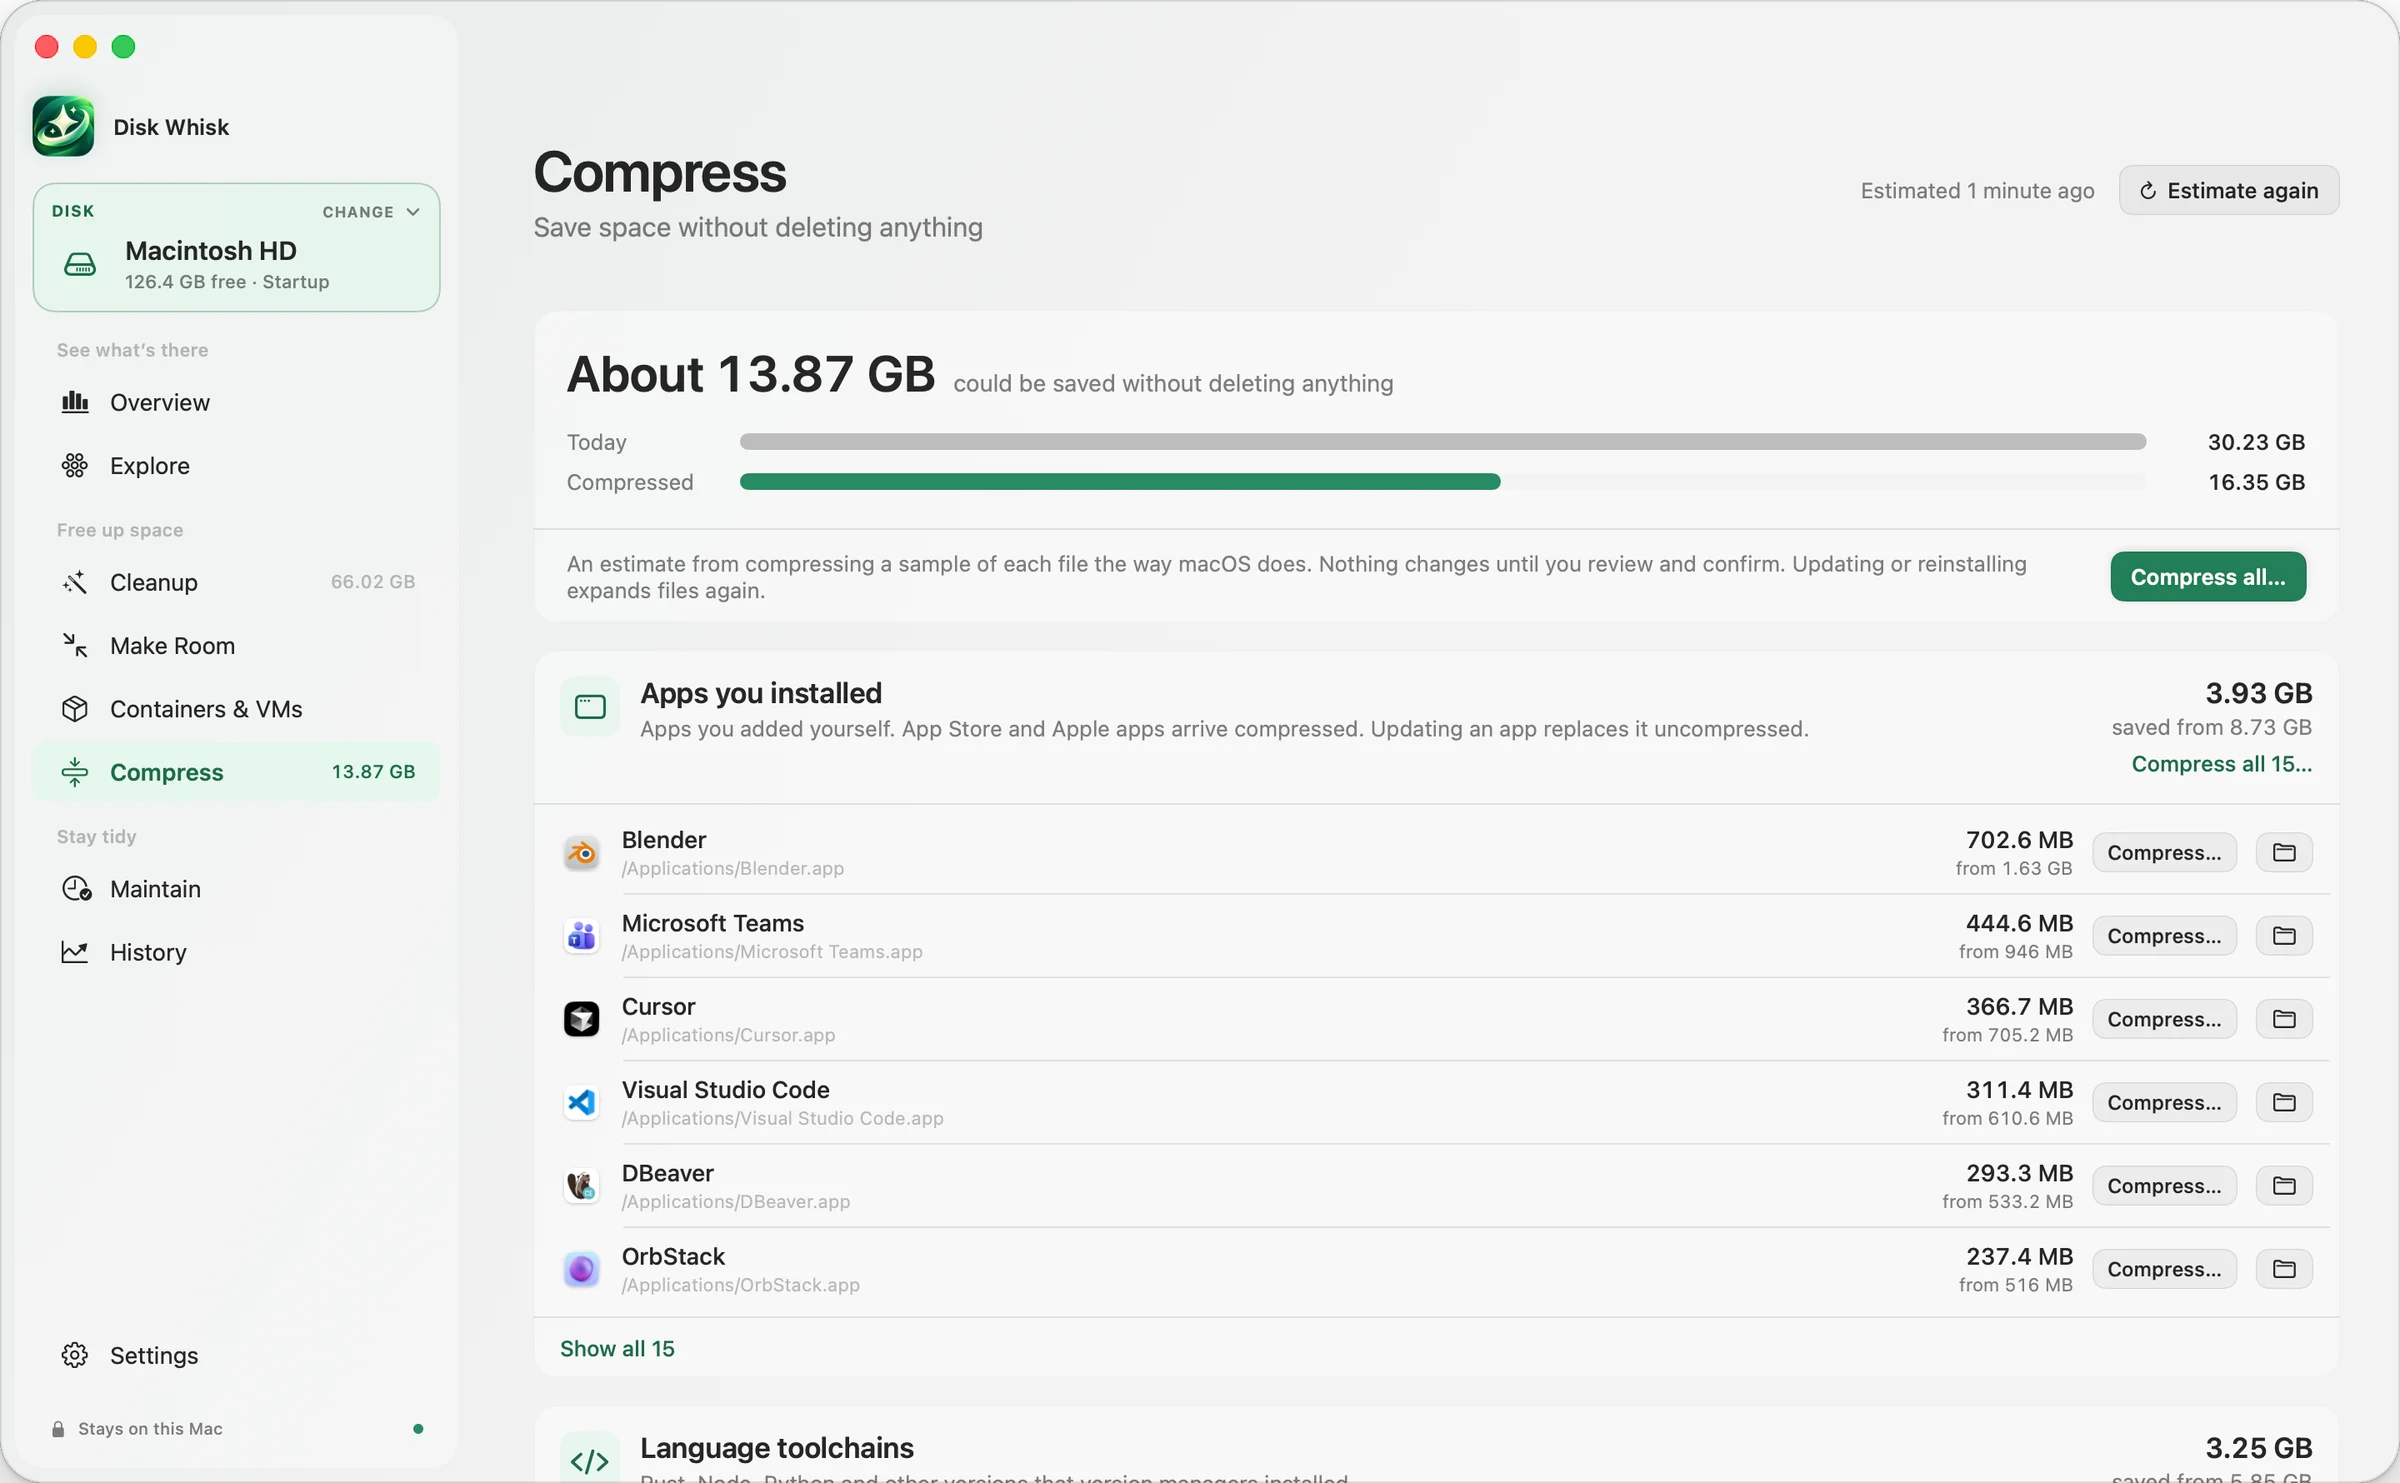Compress the Blender app
This screenshot has width=2400, height=1483.
point(2164,852)
